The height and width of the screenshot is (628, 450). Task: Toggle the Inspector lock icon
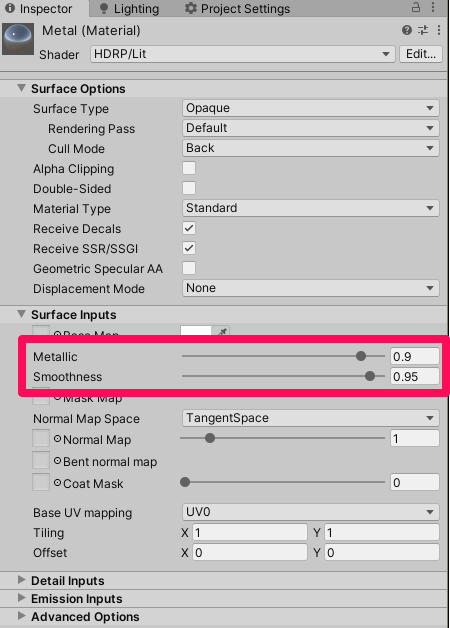pos(416,7)
